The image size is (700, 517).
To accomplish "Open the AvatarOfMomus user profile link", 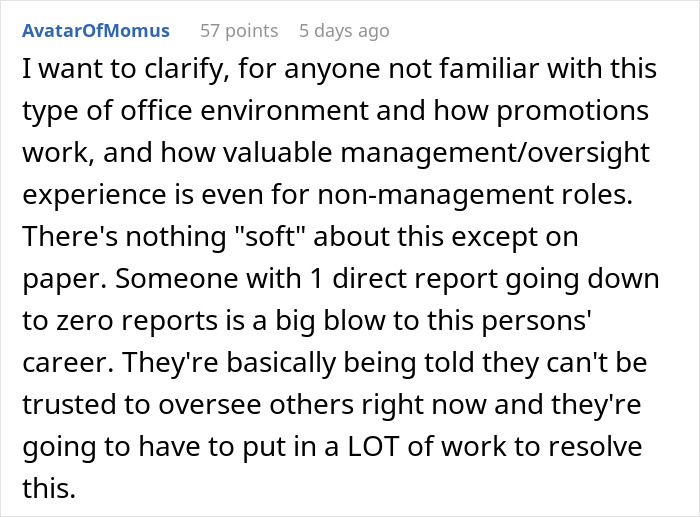I will point(96,31).
